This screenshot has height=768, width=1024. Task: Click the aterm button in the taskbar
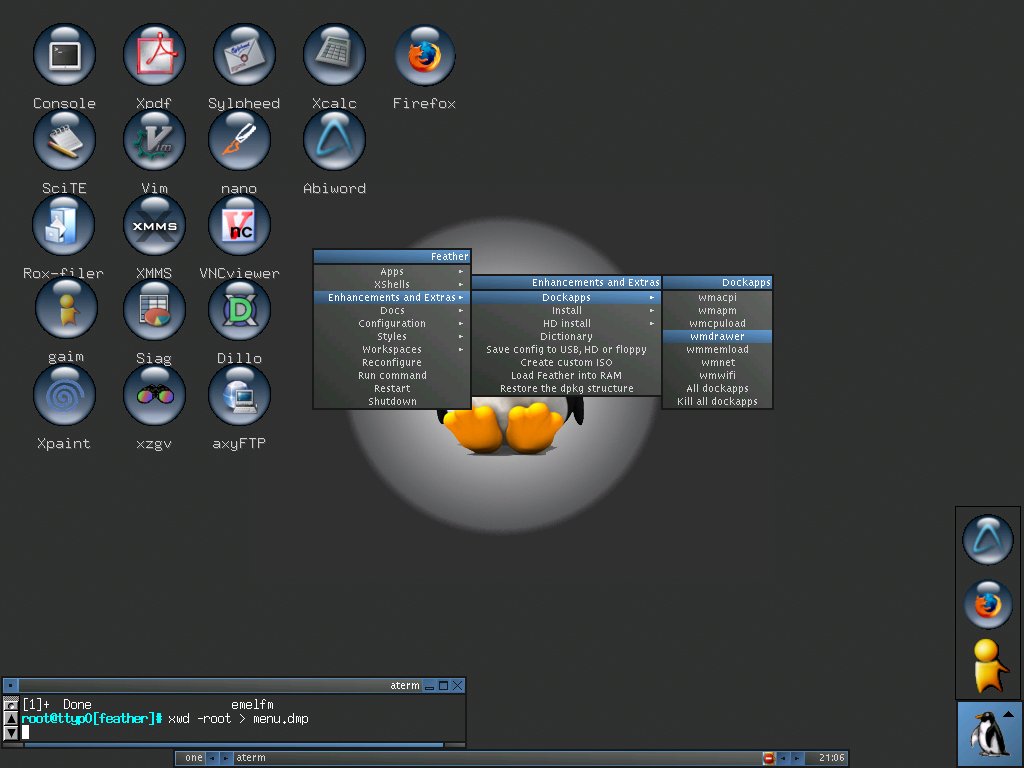point(496,758)
